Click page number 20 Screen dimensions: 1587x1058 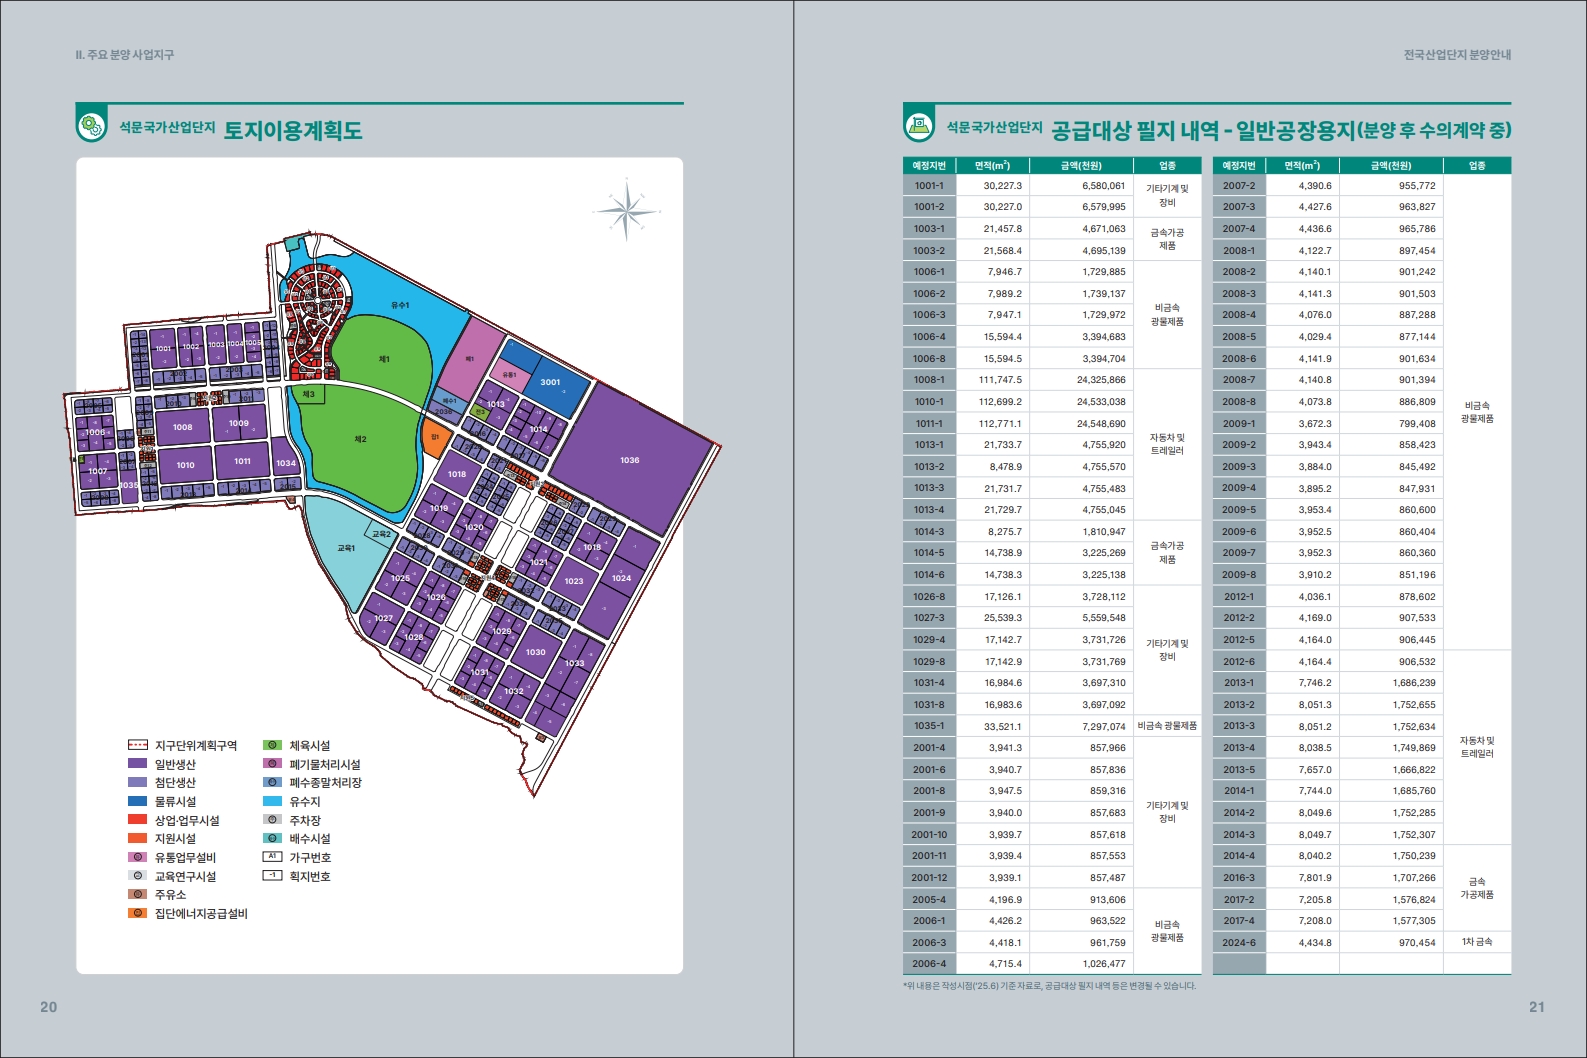coord(48,1007)
